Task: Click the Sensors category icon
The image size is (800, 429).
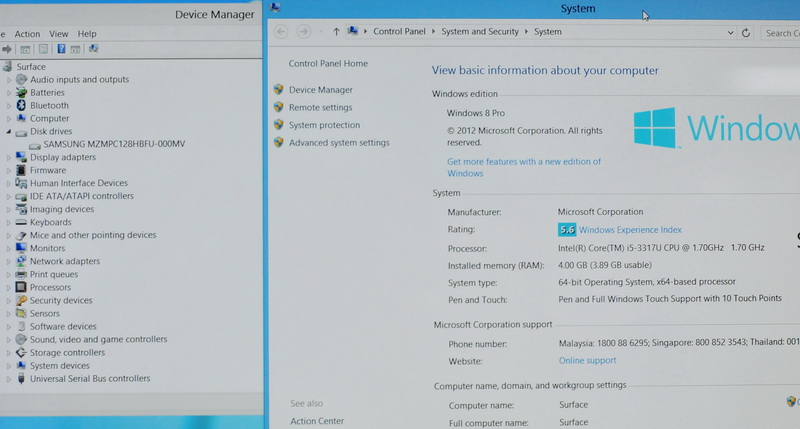Action: point(21,313)
